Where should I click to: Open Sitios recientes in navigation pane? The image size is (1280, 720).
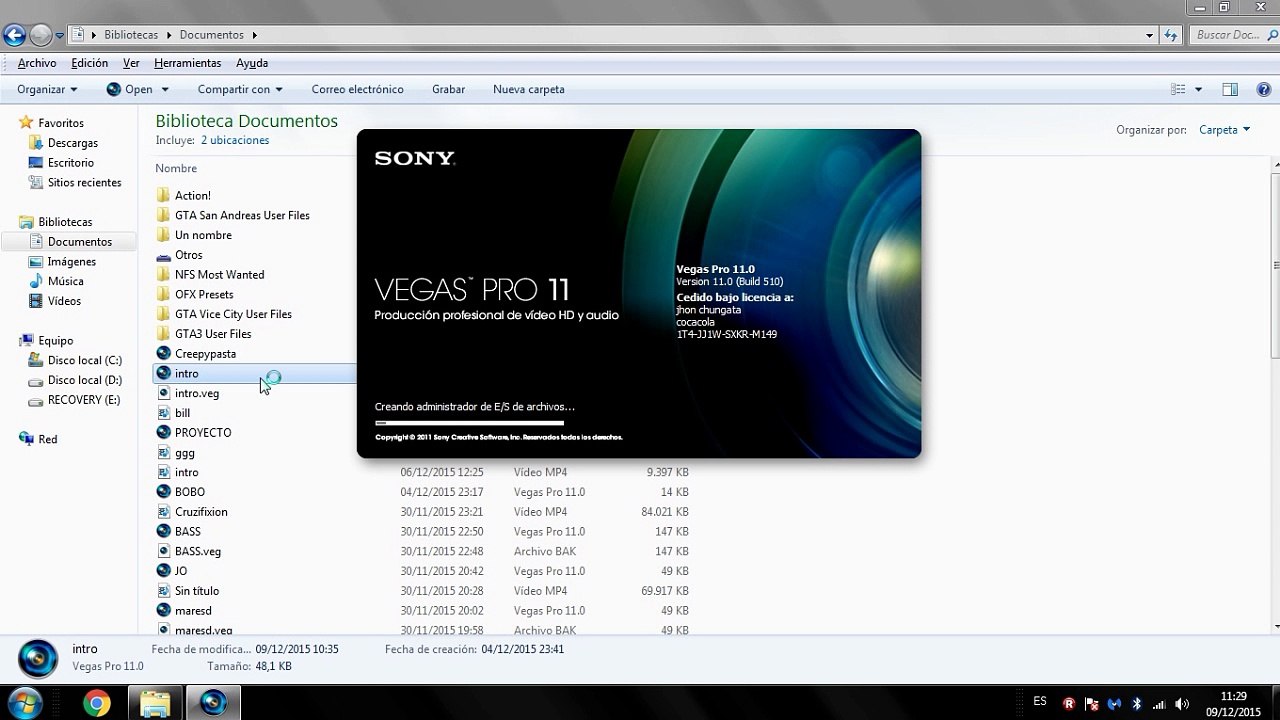click(x=84, y=183)
